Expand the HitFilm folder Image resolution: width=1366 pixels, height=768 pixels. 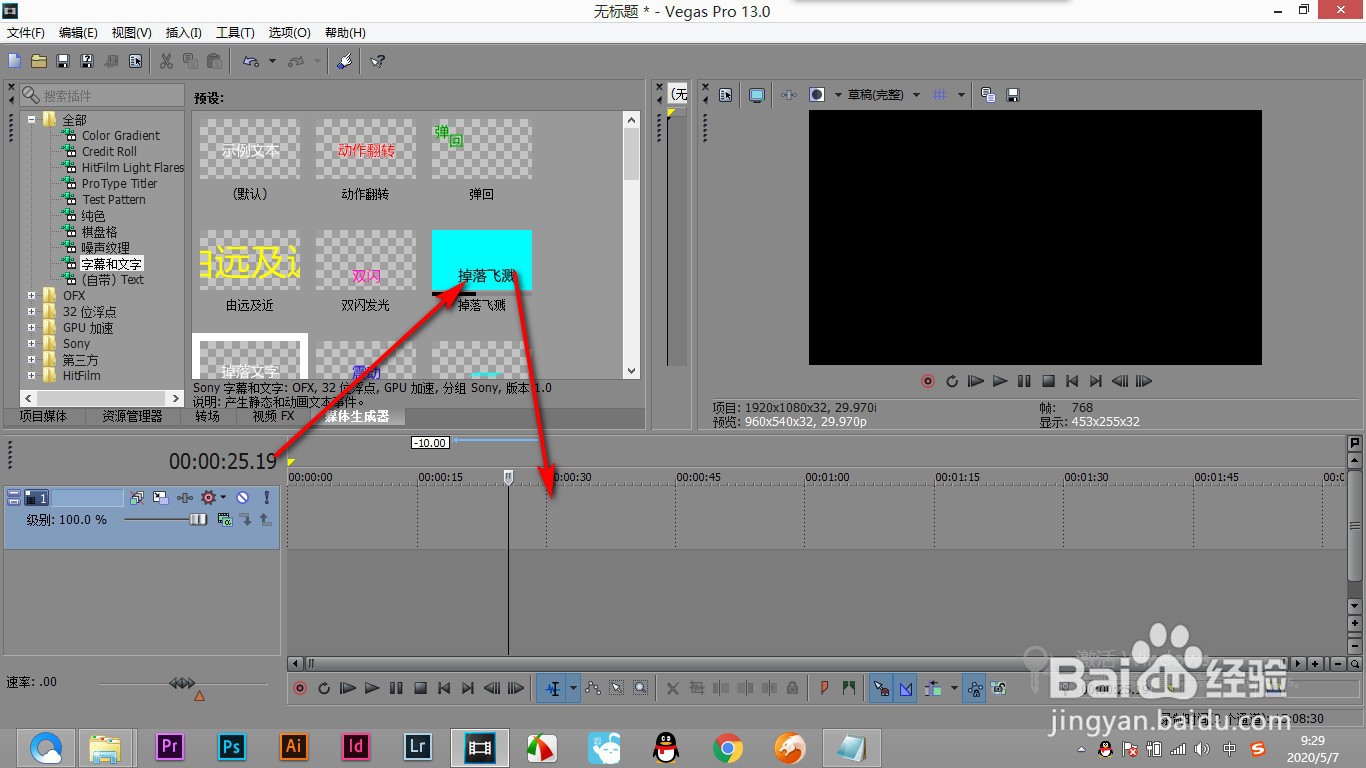click(32, 375)
